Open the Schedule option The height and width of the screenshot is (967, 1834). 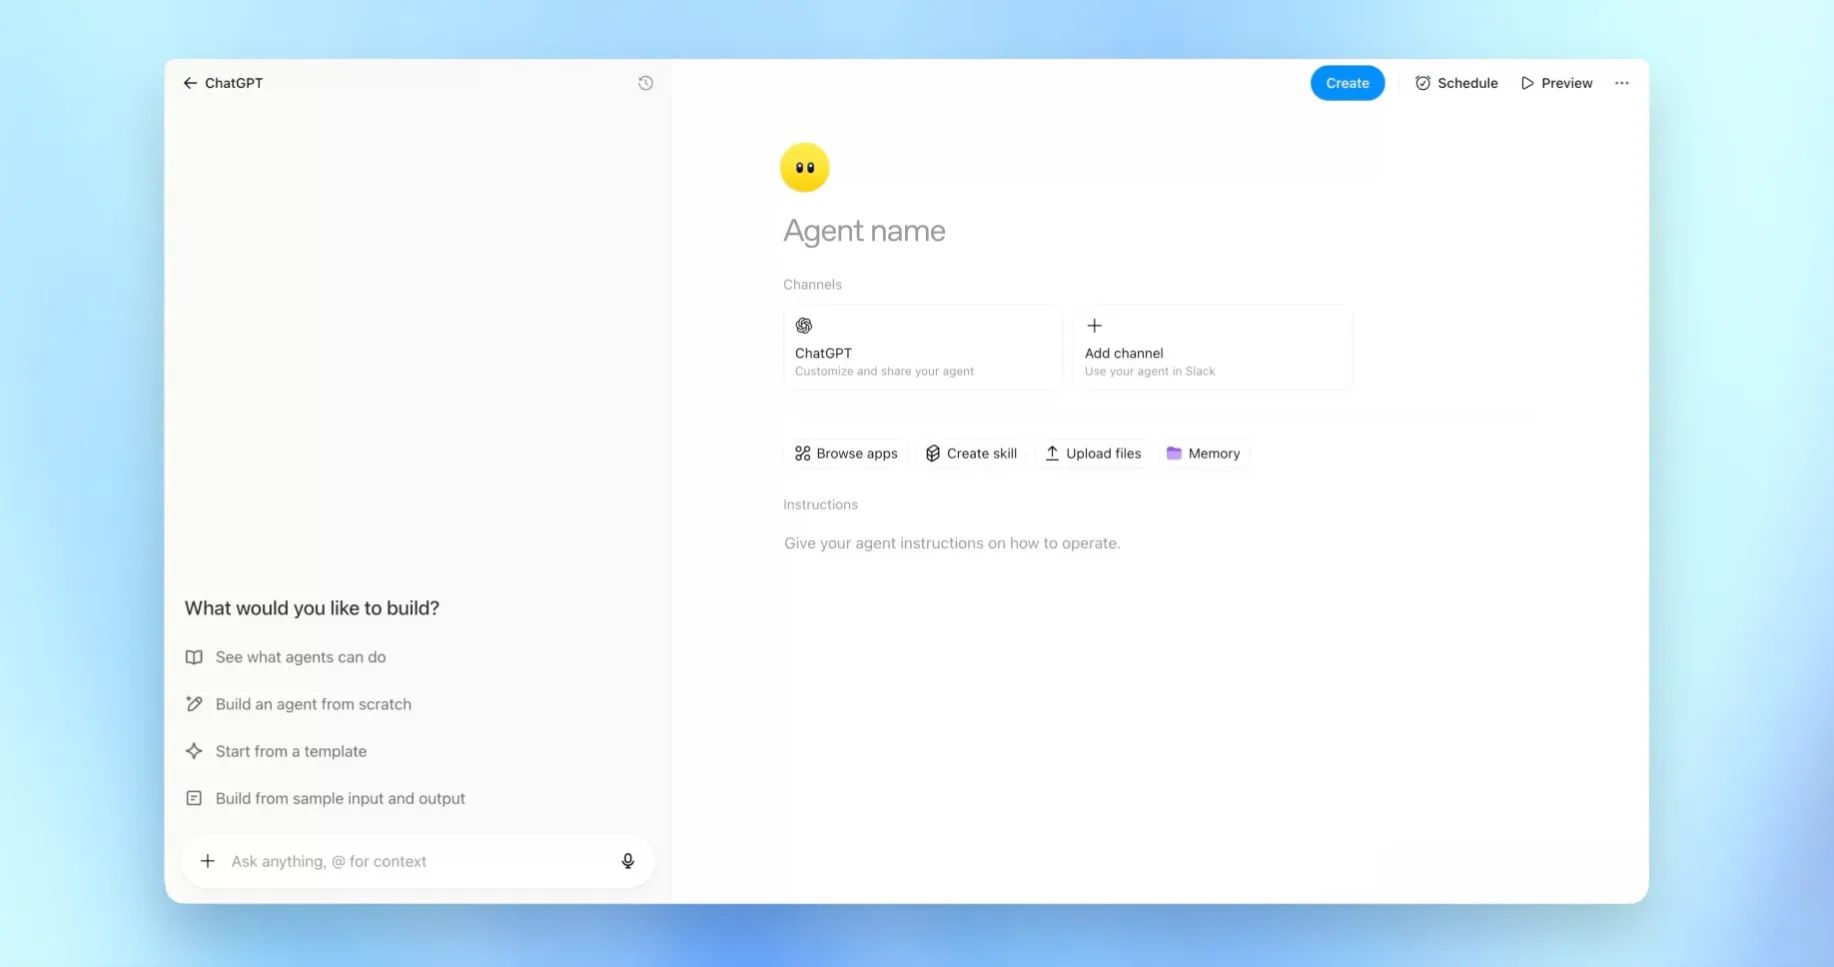[x=1457, y=83]
